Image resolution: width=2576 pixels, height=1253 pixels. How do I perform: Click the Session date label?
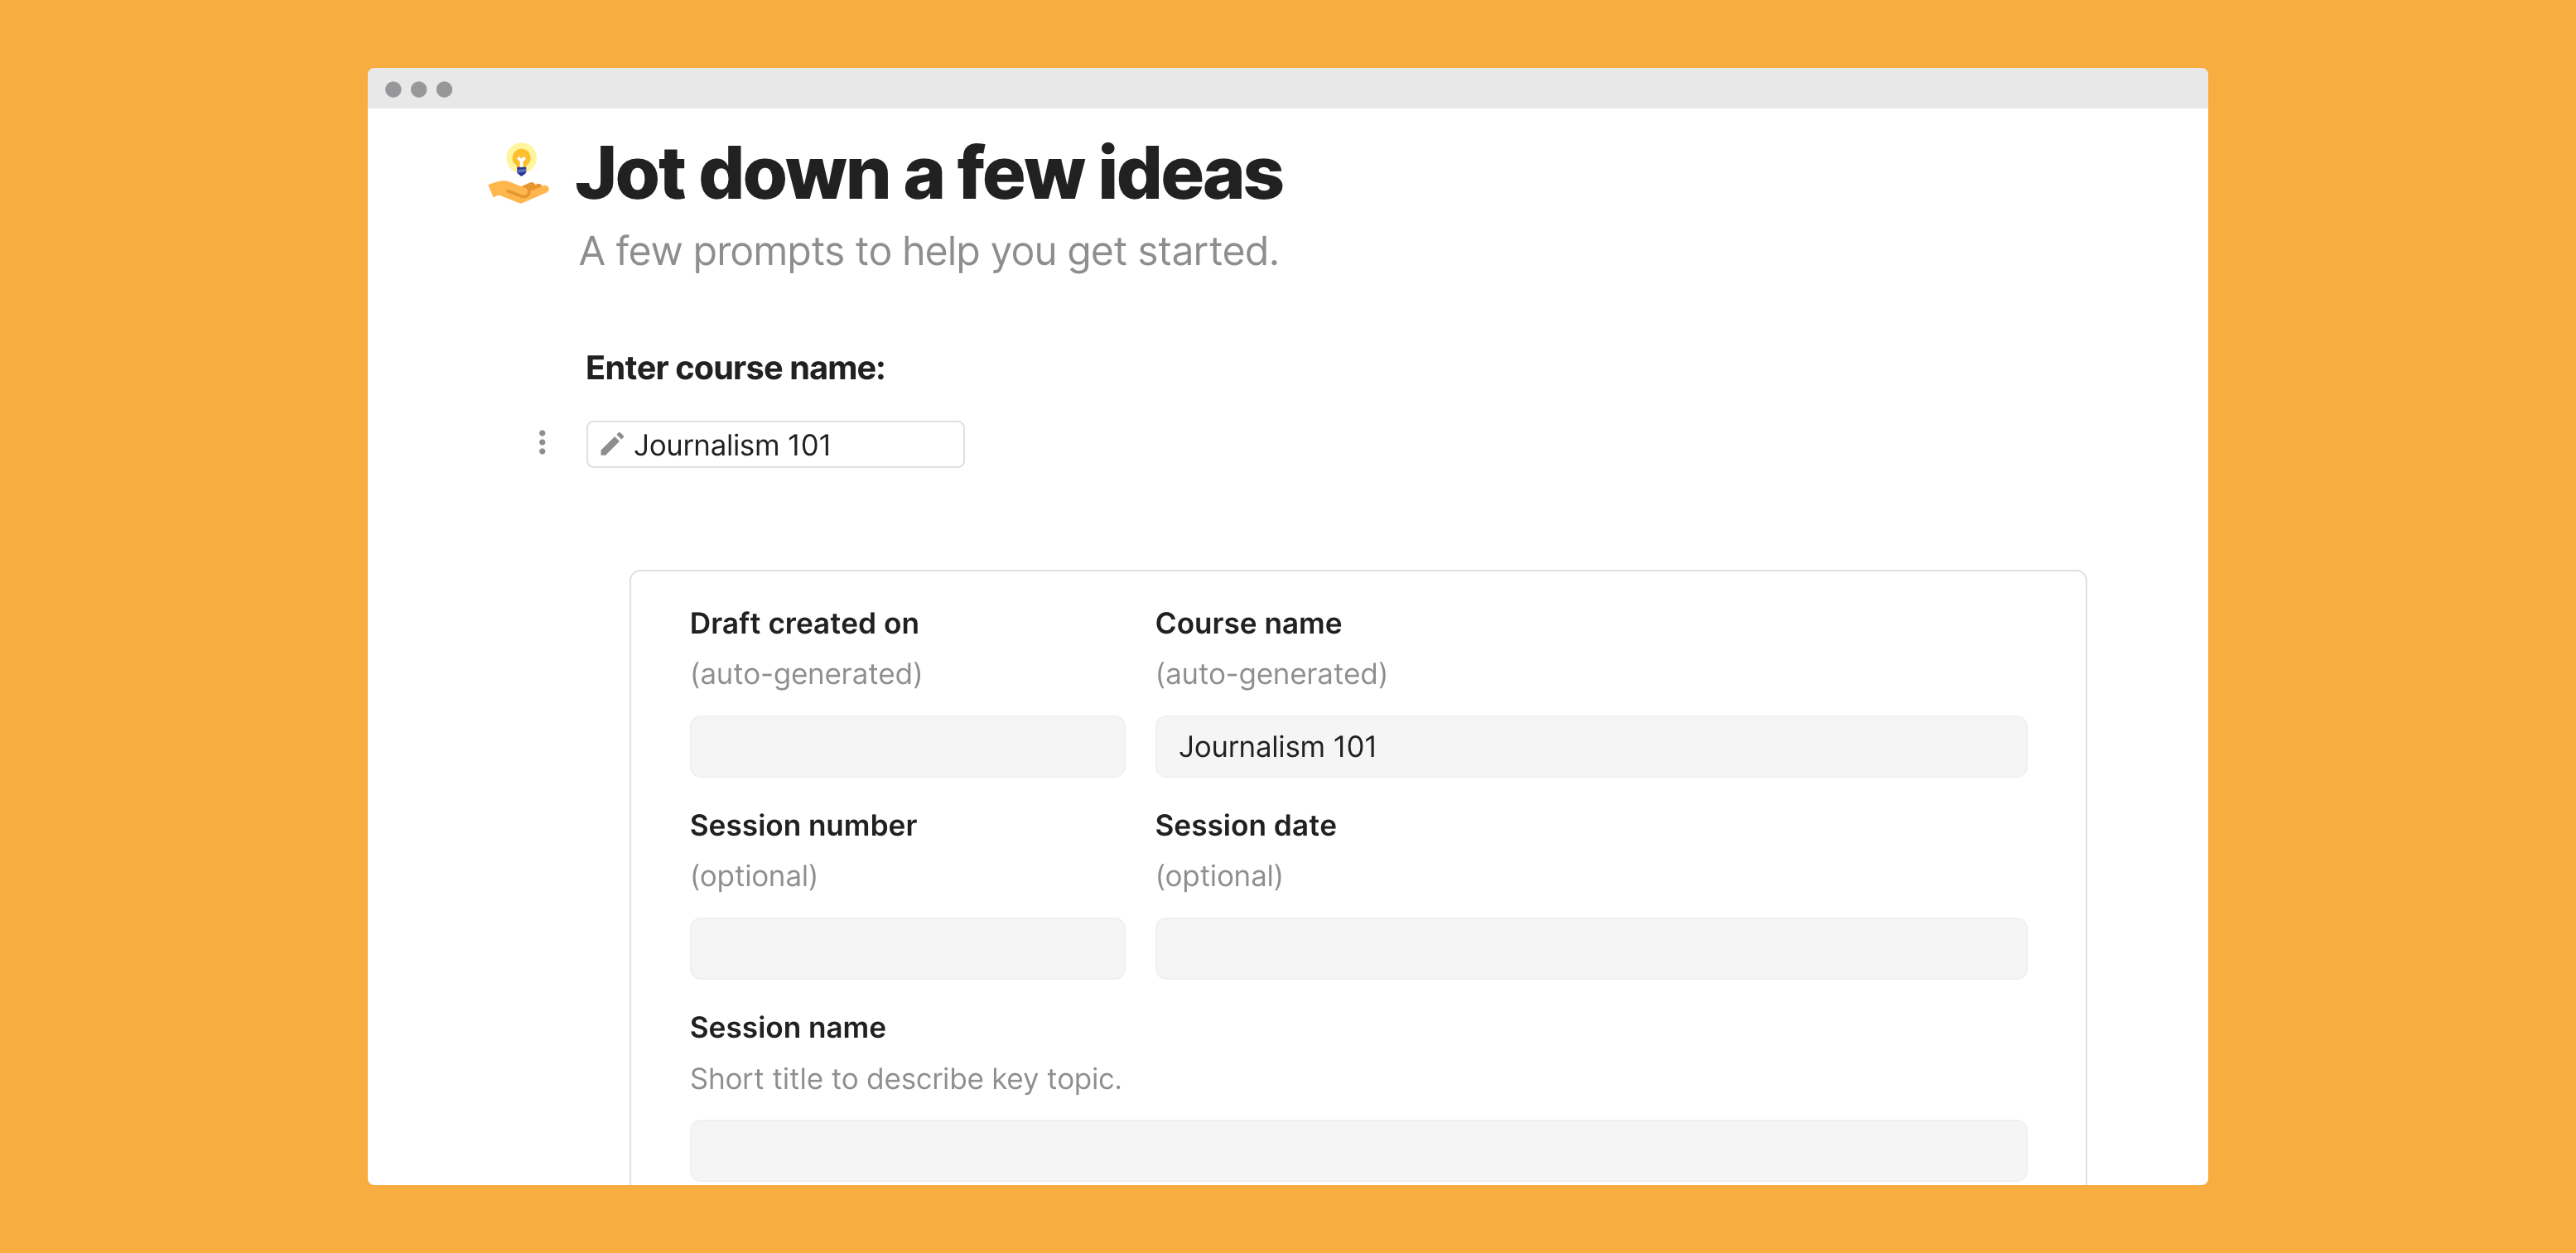(x=1245, y=825)
